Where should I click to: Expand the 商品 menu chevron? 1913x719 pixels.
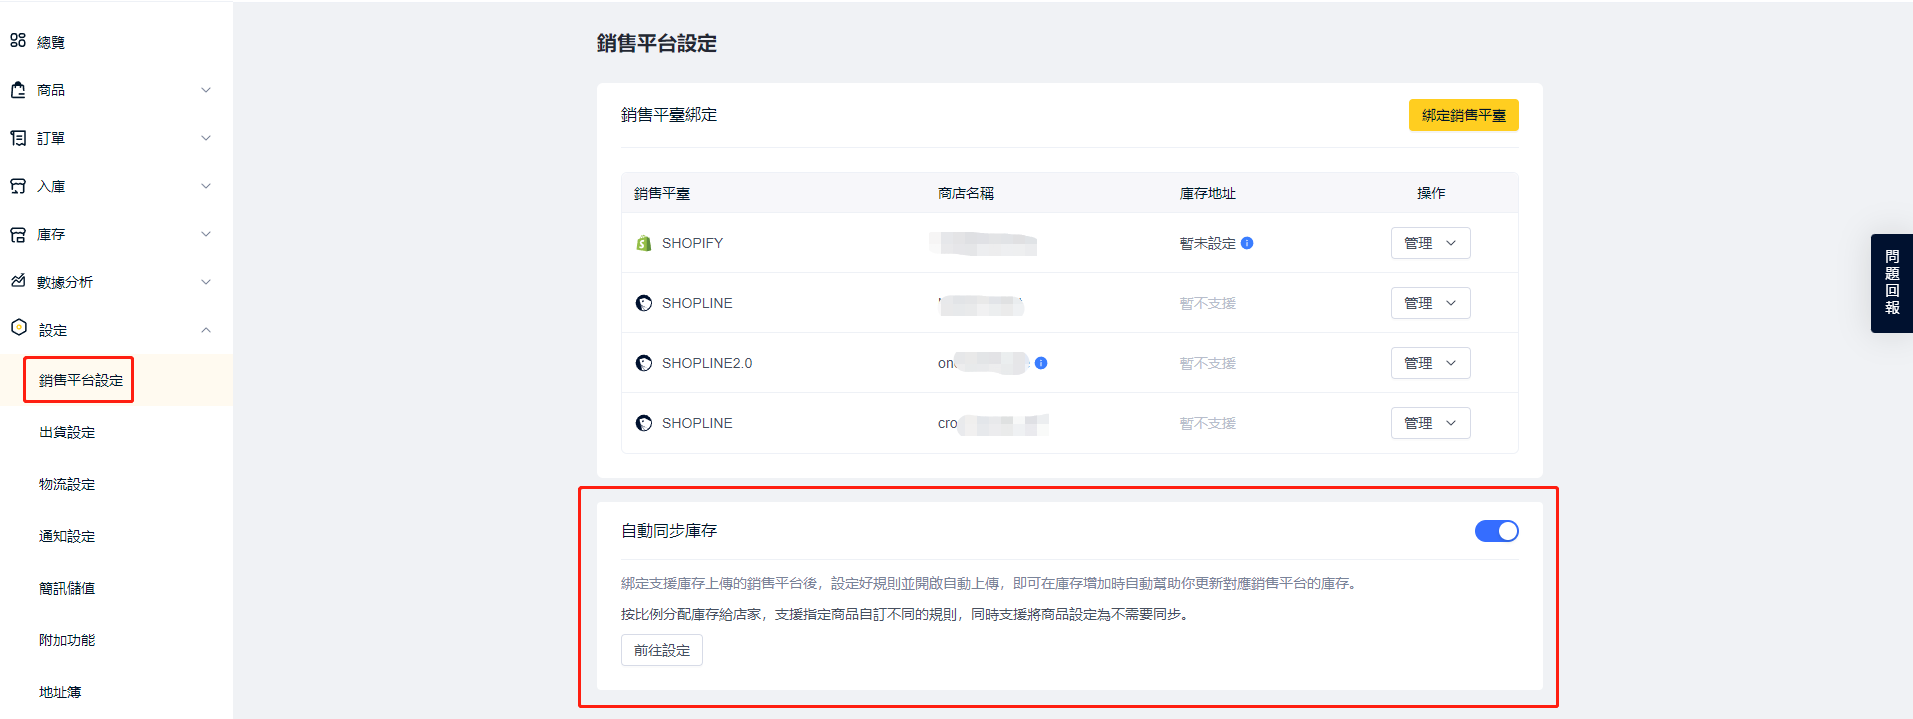[206, 90]
